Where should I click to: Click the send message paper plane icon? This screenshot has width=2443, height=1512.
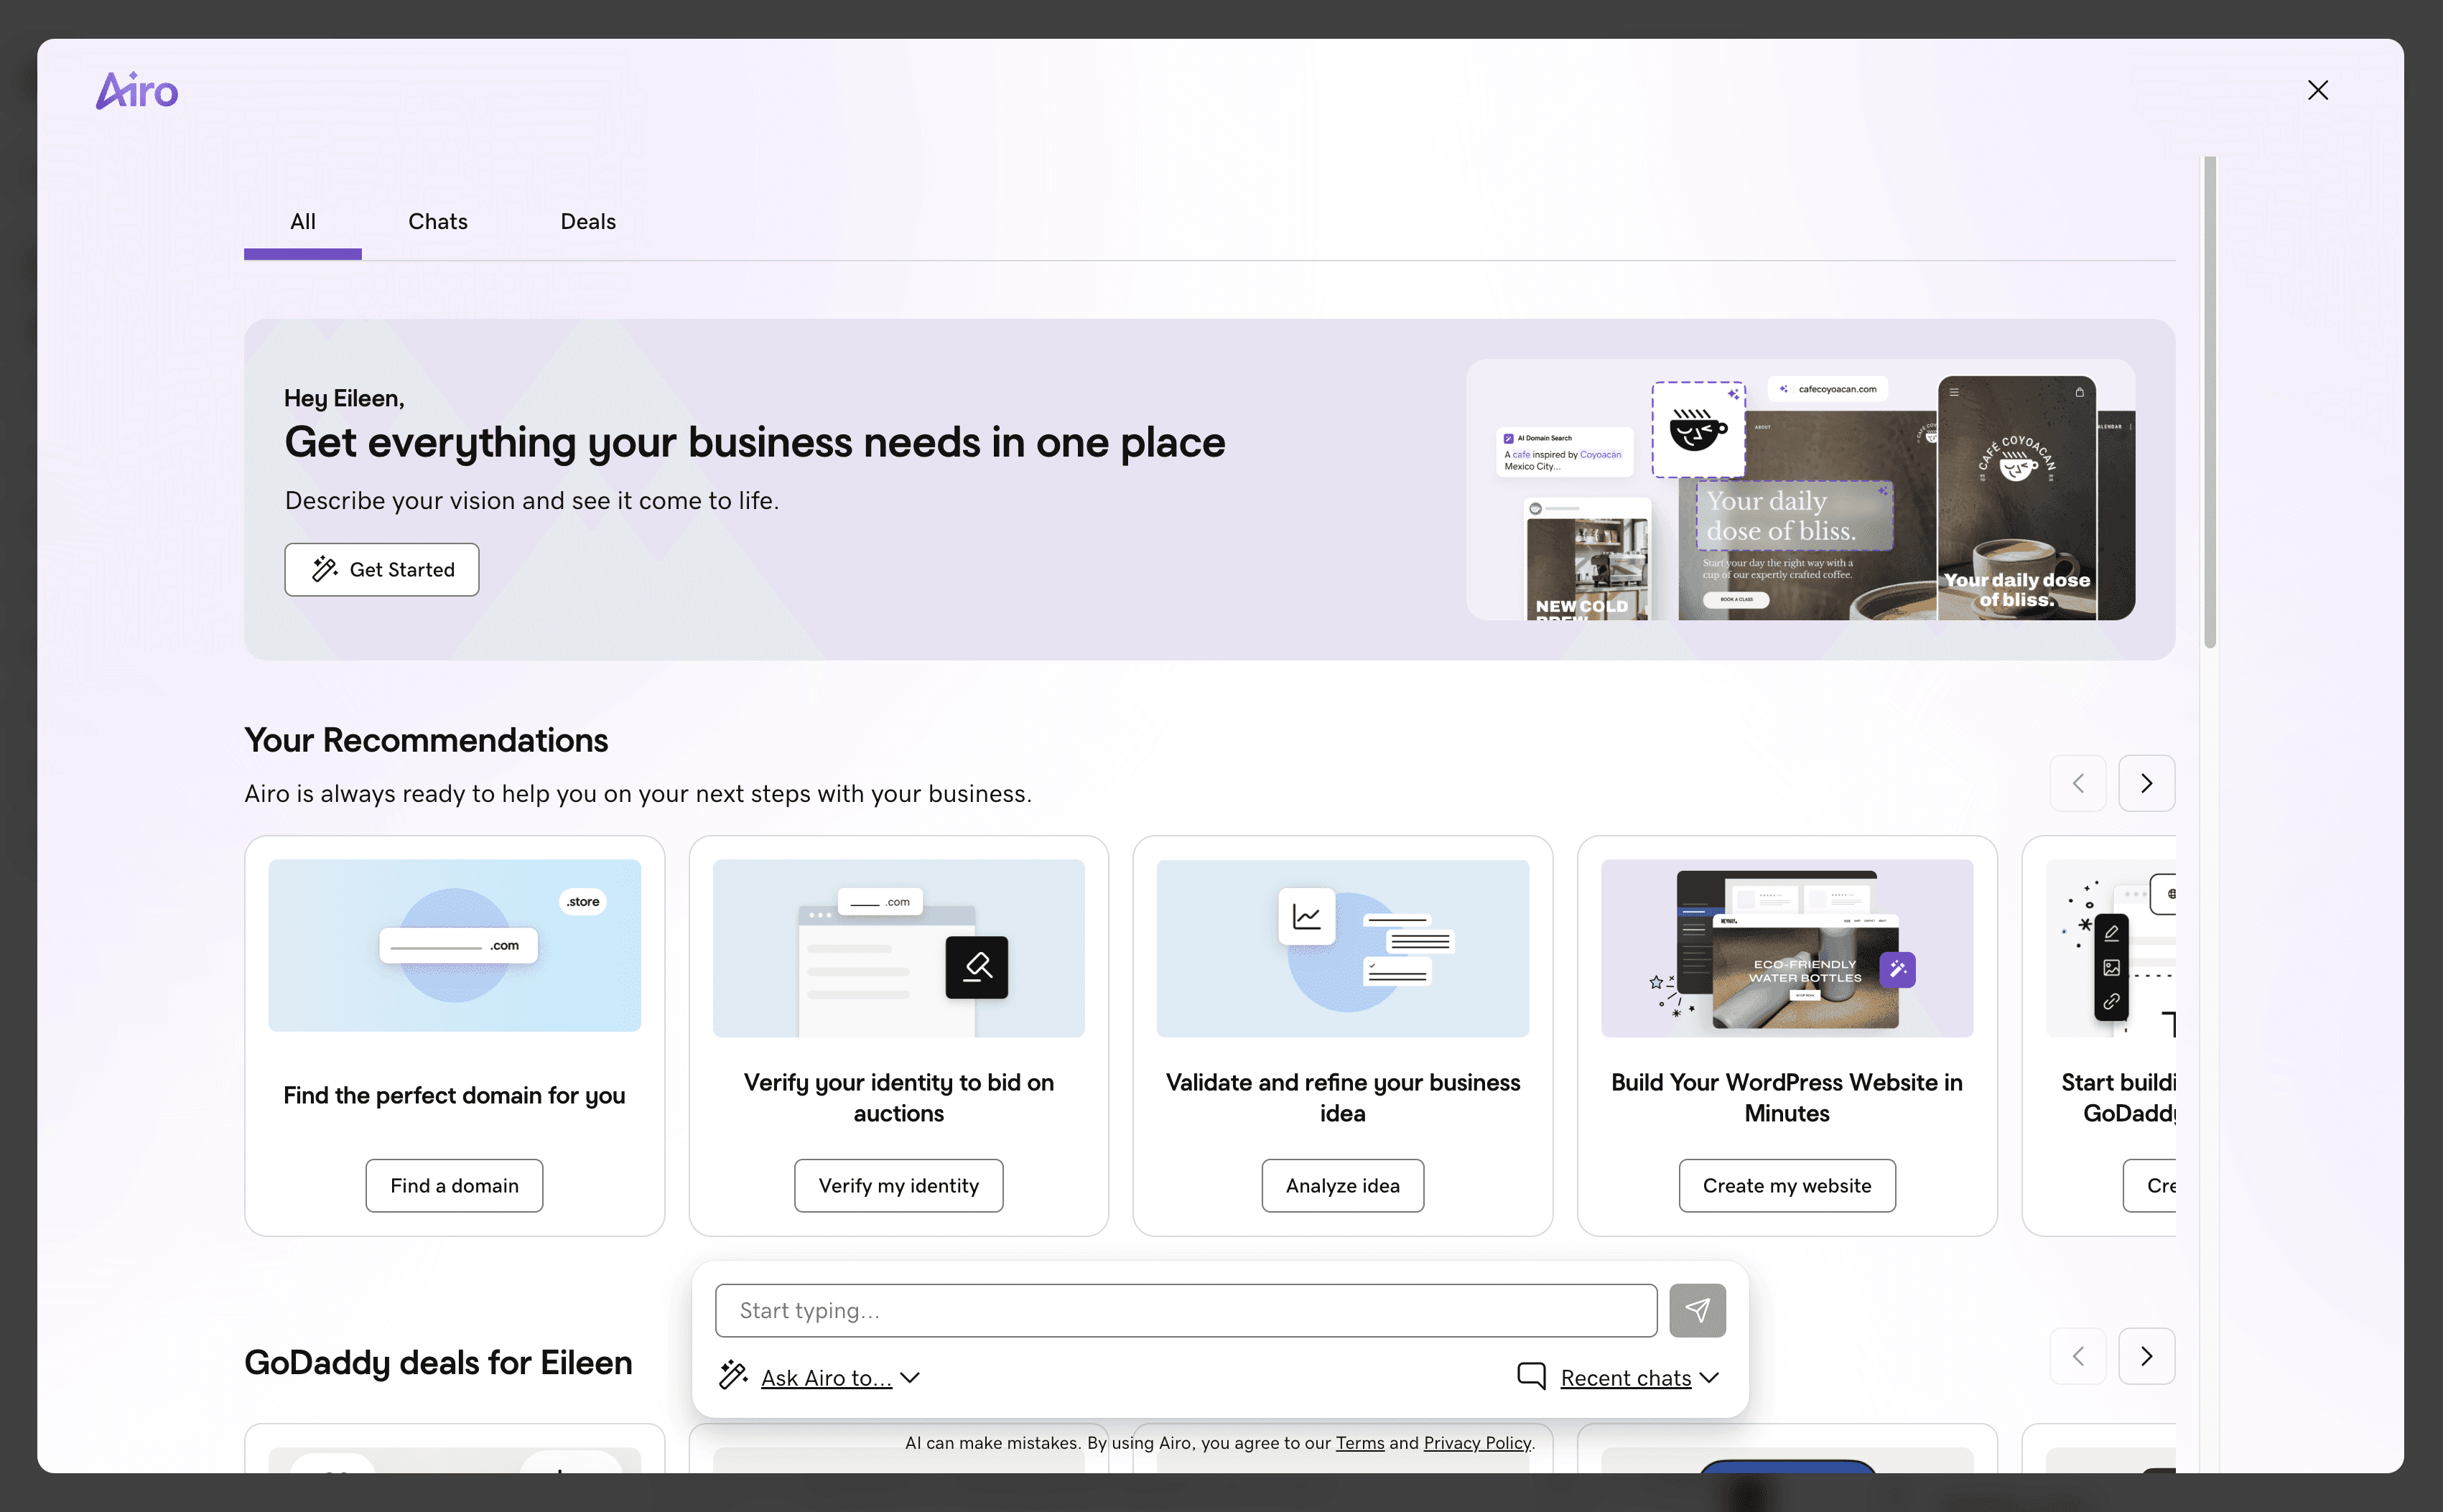coord(1697,1310)
